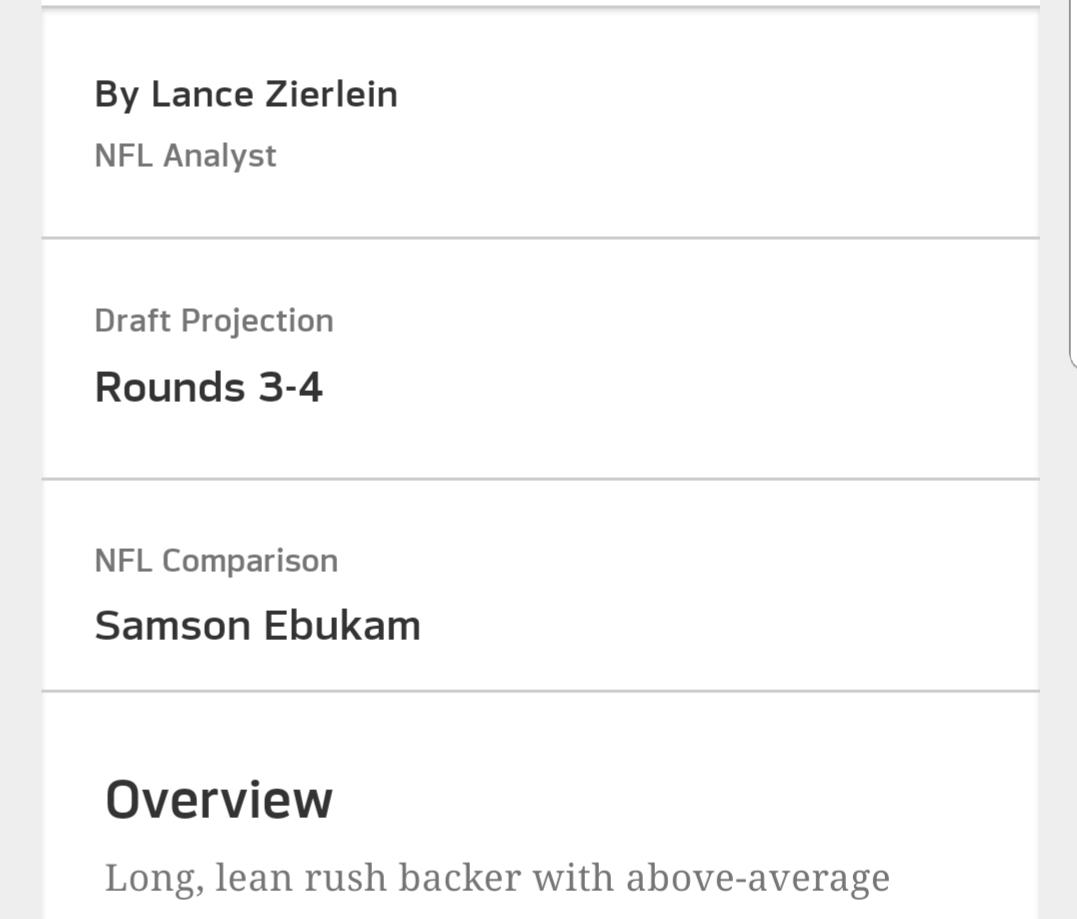Screen dimensions: 1077x919
Task: Select the NFL Comparison label
Action: (x=216, y=561)
